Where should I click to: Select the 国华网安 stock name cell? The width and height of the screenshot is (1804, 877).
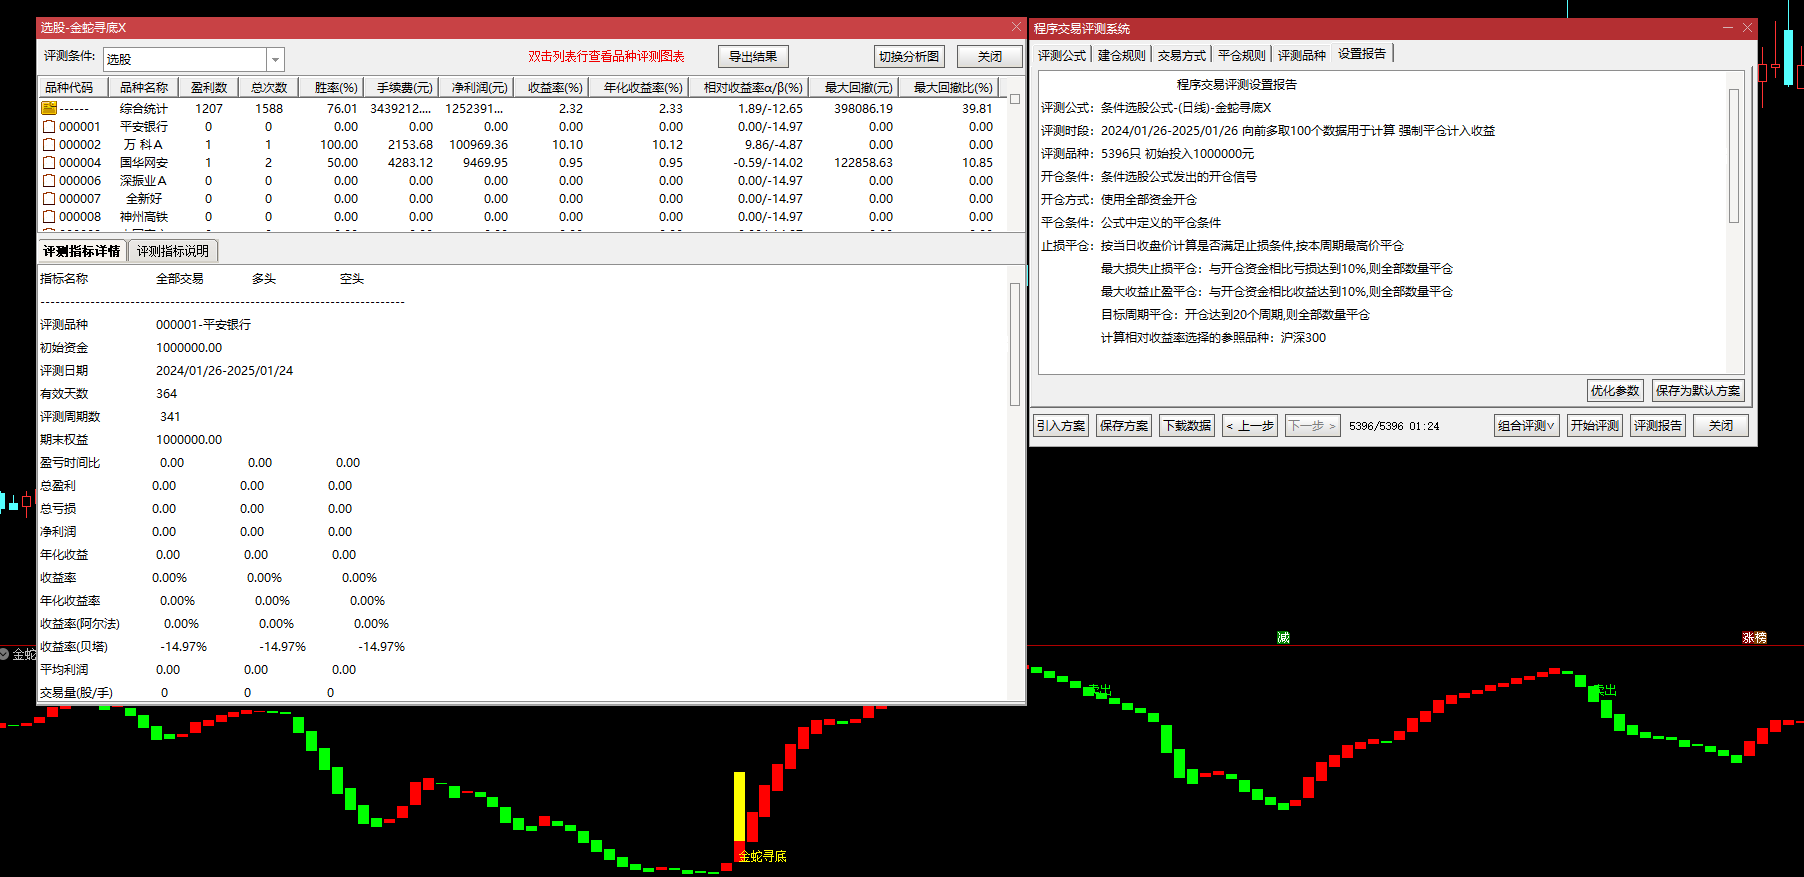(144, 162)
